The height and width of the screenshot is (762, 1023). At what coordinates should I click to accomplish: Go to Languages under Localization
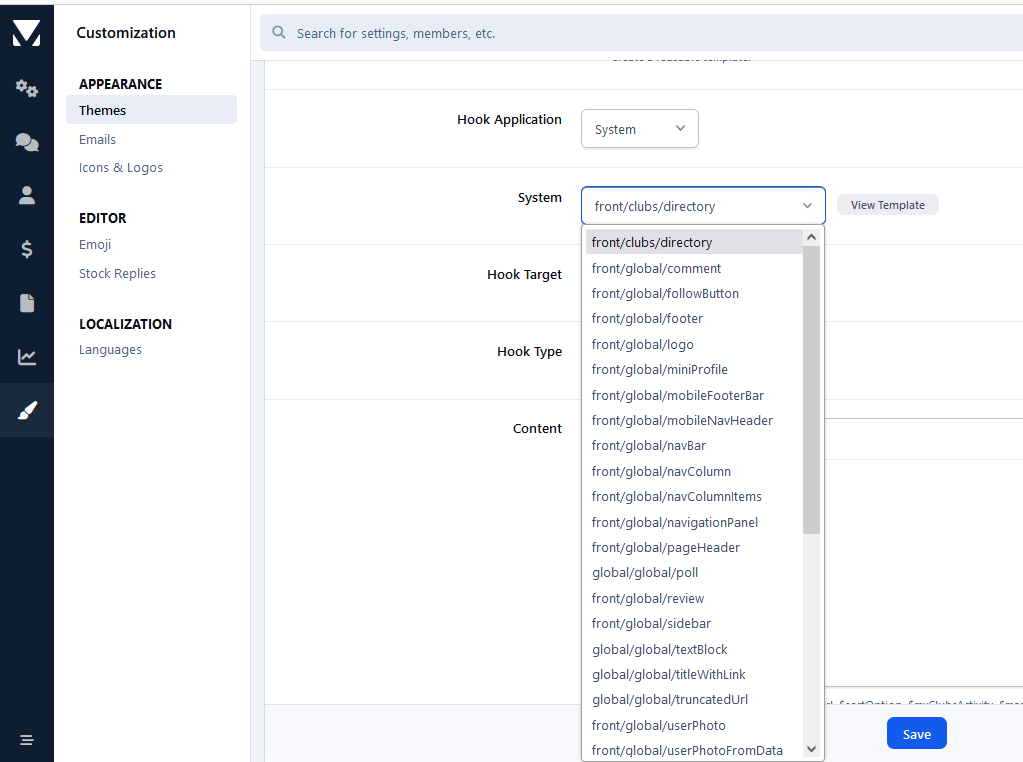click(110, 350)
